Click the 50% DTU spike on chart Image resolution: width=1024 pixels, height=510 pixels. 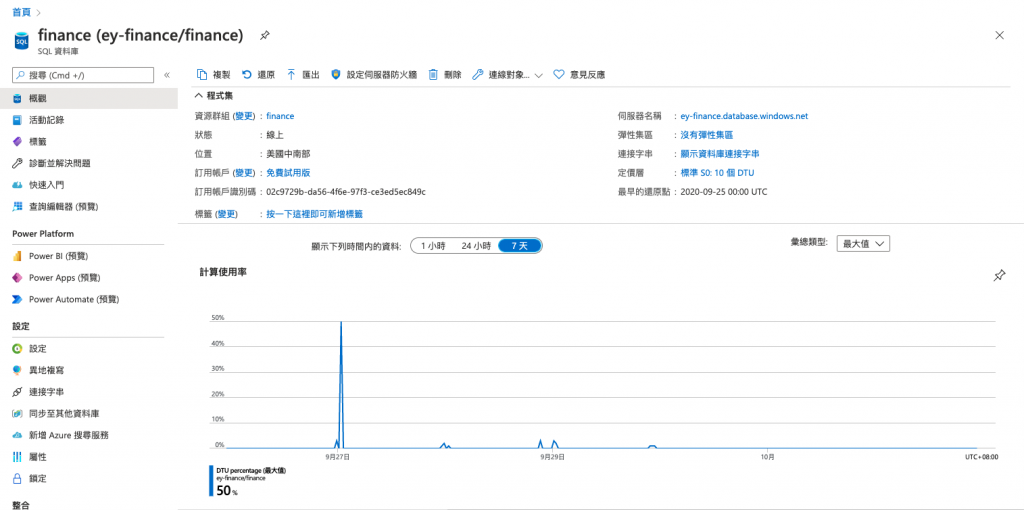[x=341, y=323]
